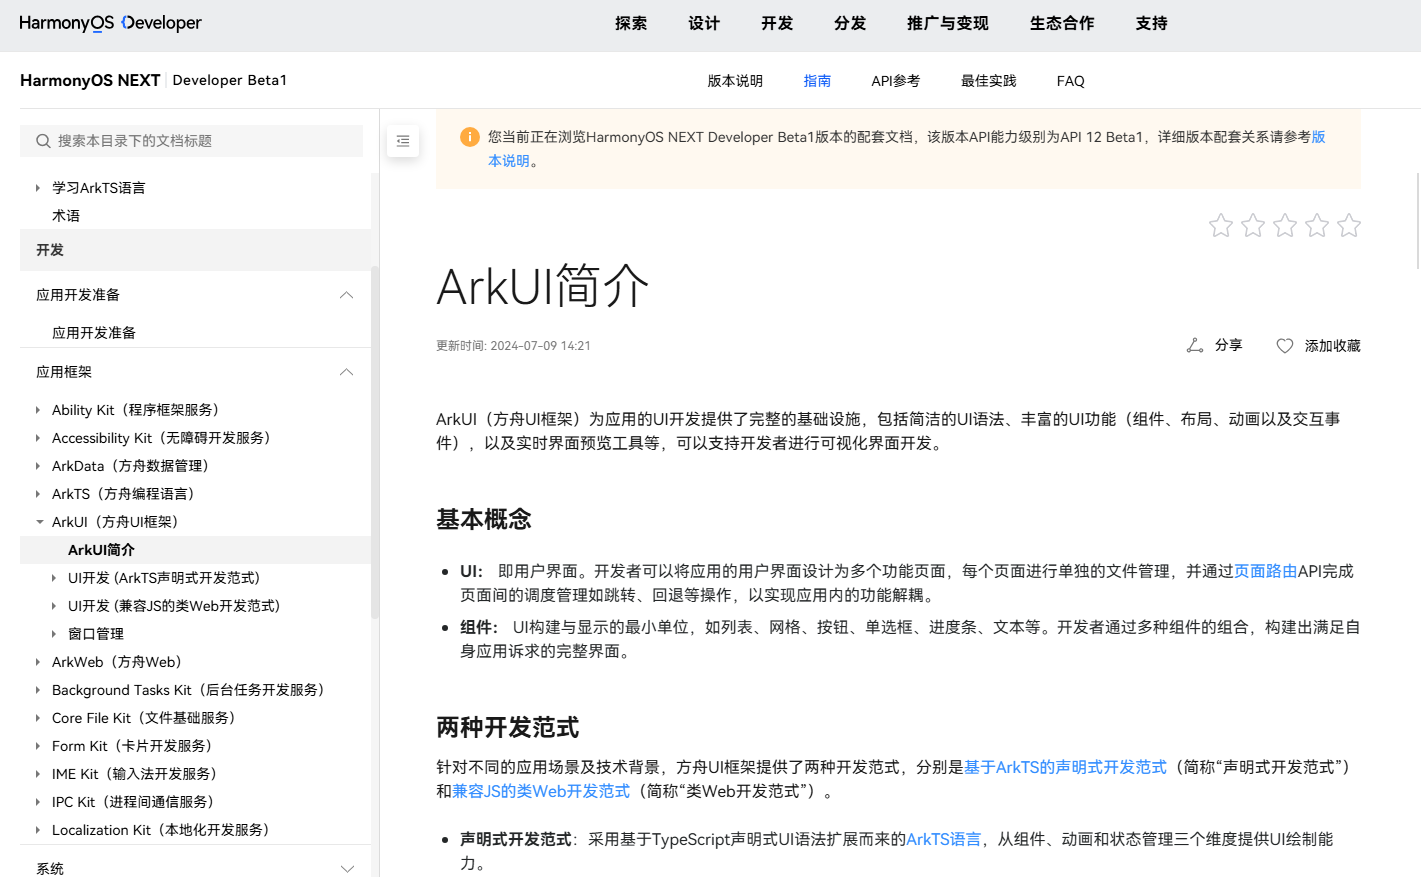Image resolution: width=1421 pixels, height=877 pixels.
Task: Toggle the sidebar collapse icon
Action: (x=403, y=141)
